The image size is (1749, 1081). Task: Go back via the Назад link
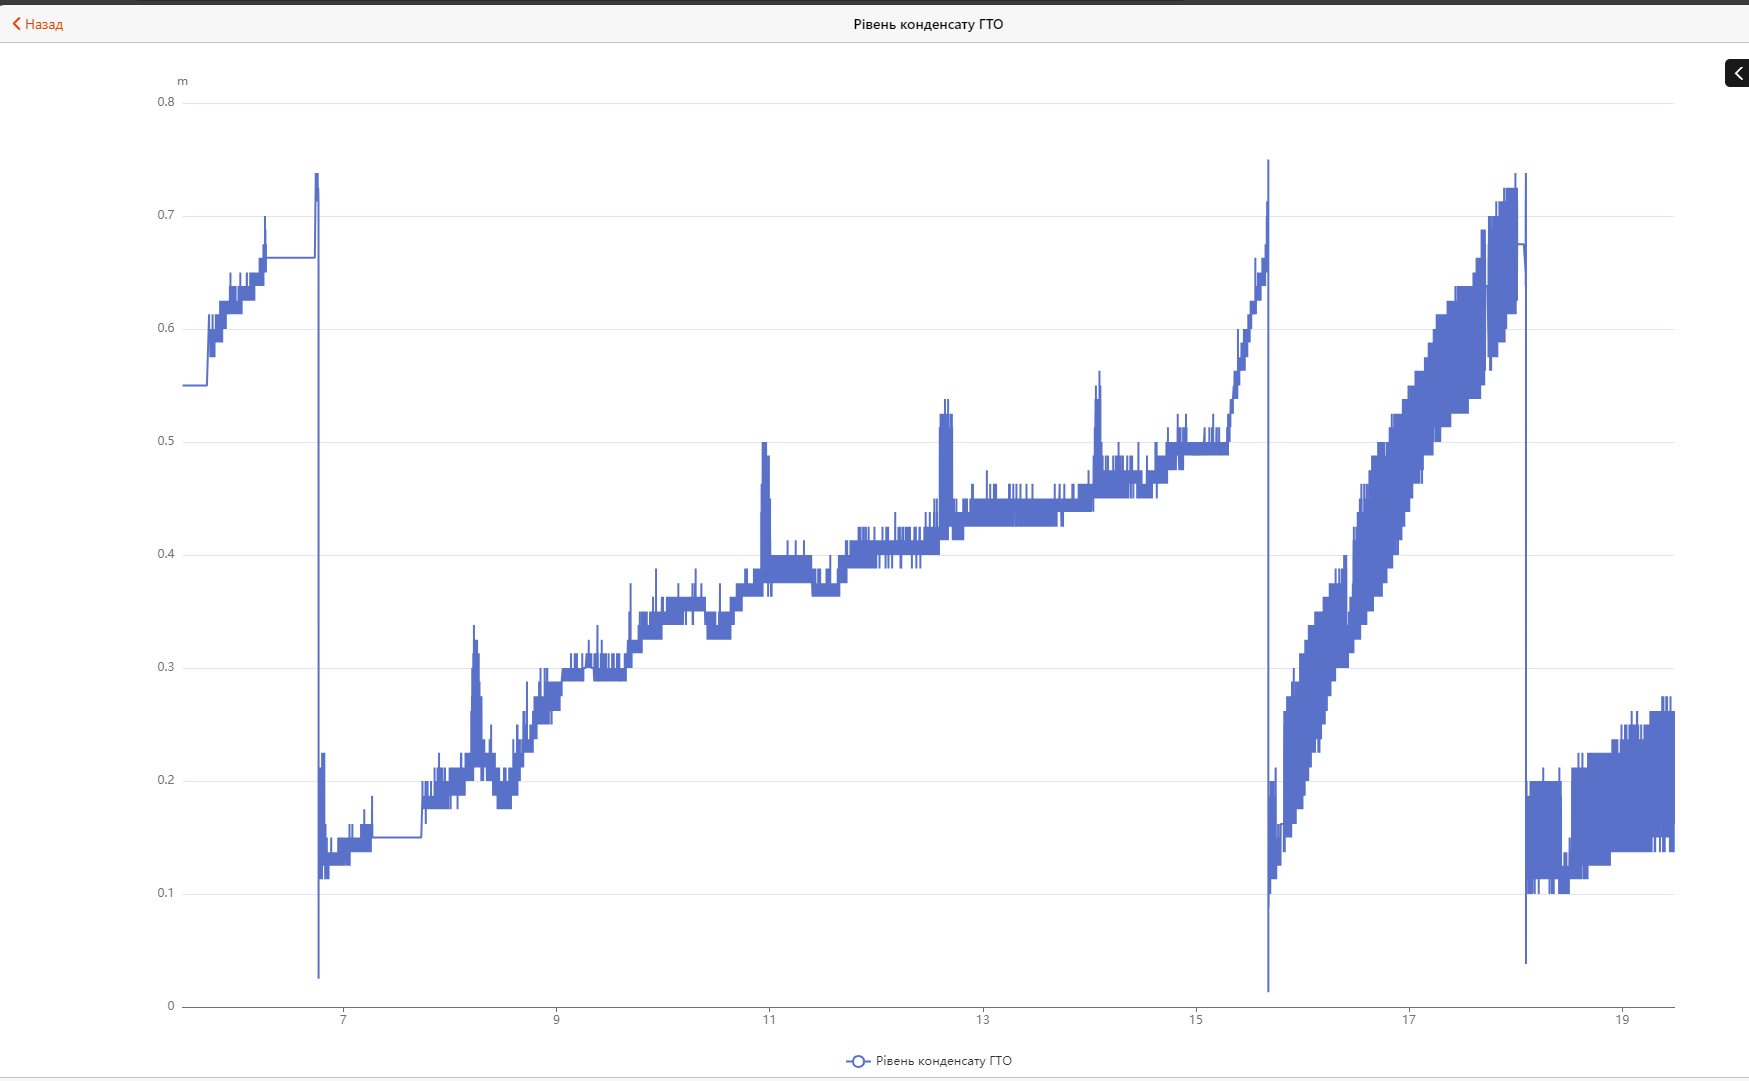pos(38,24)
